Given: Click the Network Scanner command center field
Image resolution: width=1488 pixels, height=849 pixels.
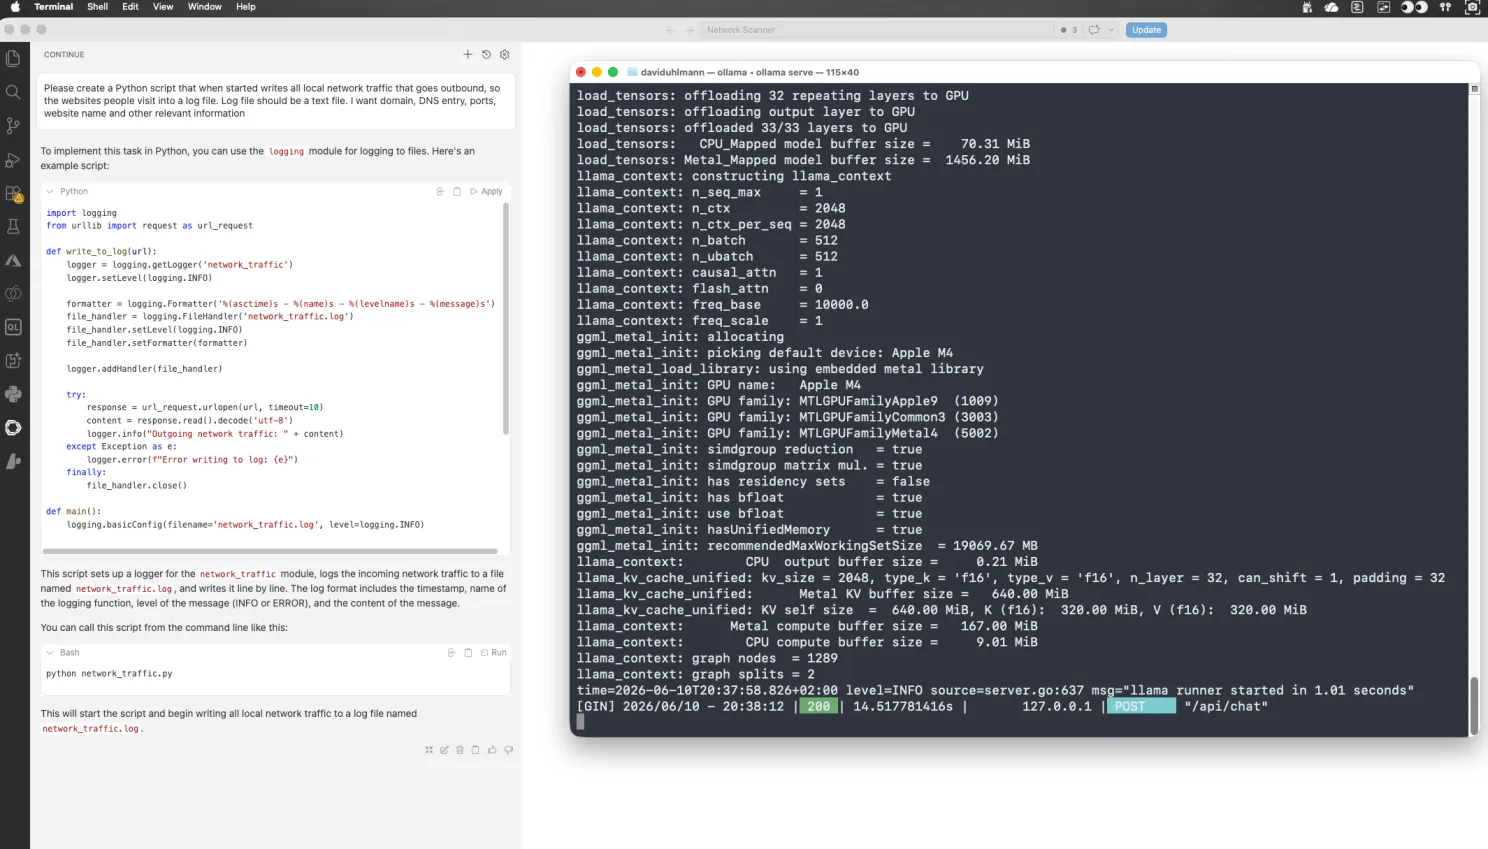Looking at the screenshot, I should pos(876,30).
